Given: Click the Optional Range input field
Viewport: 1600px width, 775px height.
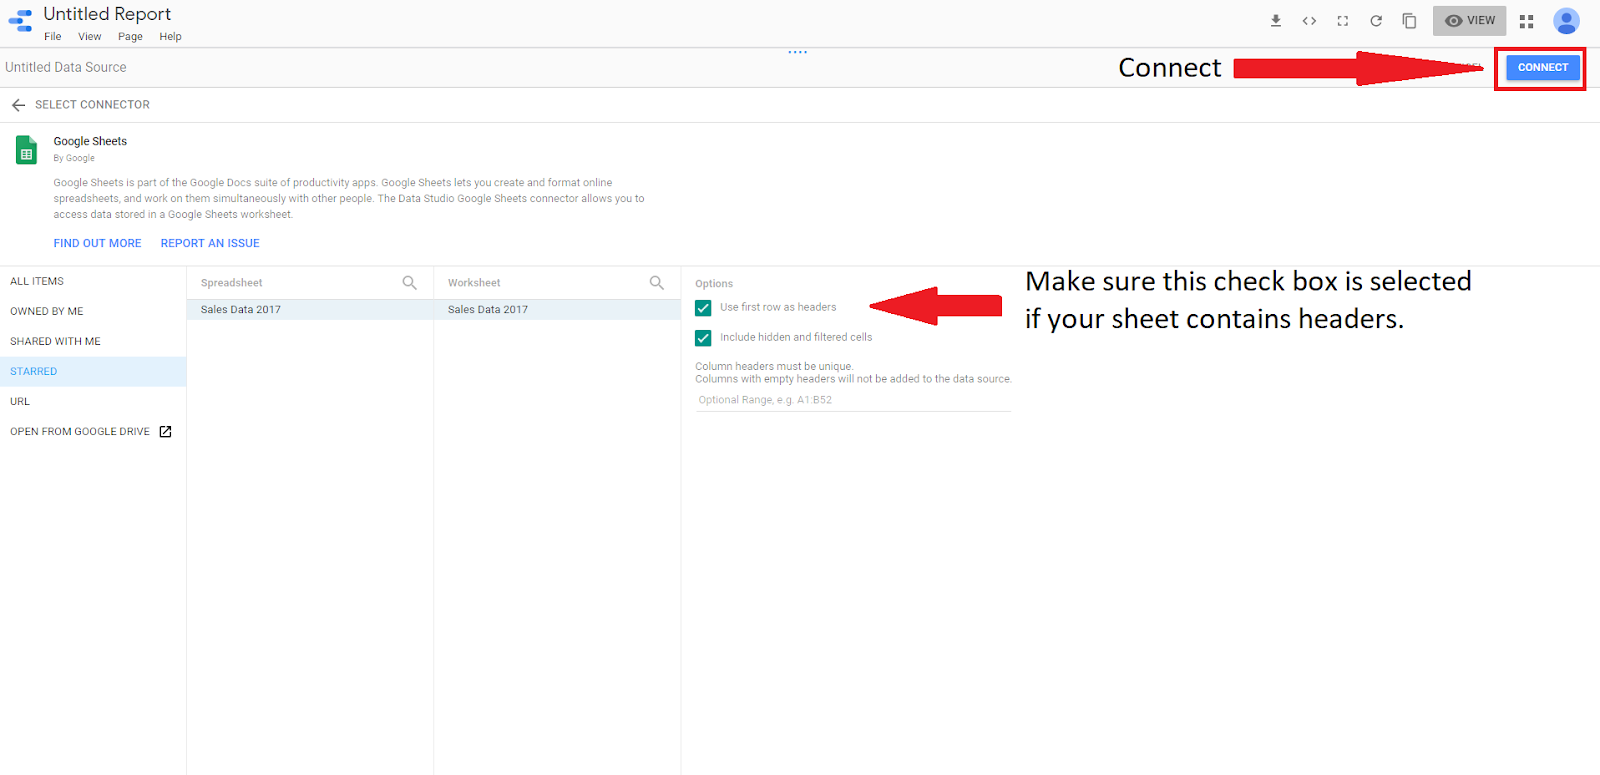Looking at the screenshot, I should (853, 400).
